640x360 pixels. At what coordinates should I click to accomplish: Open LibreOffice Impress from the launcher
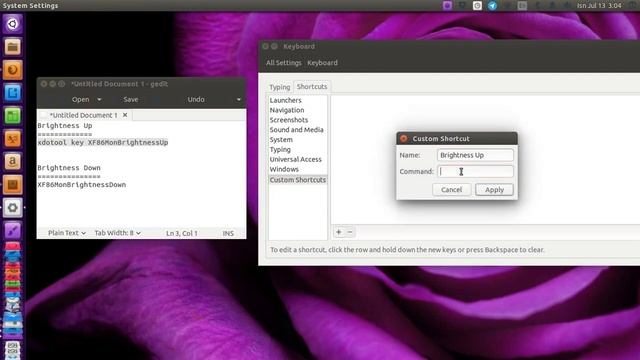(13, 139)
